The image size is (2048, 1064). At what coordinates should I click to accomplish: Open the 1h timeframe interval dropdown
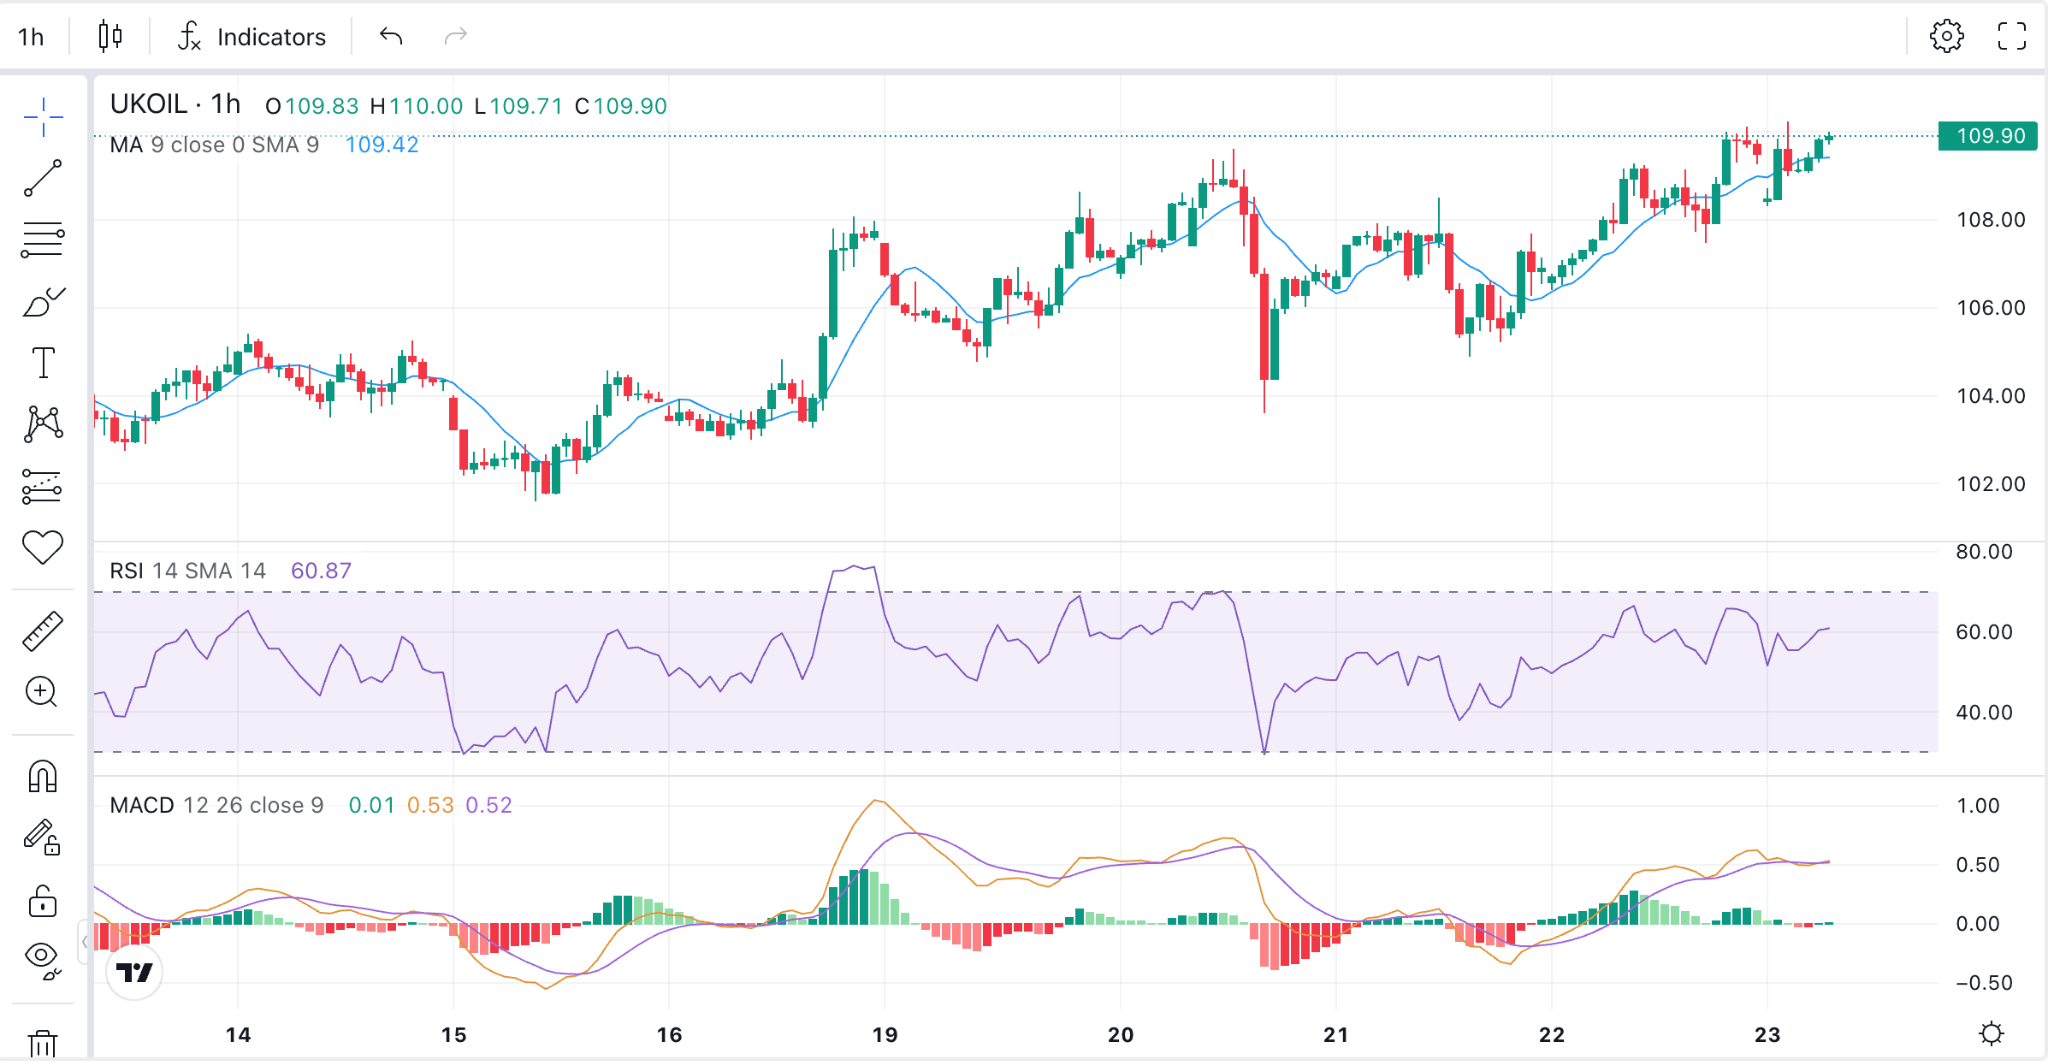pos(31,37)
